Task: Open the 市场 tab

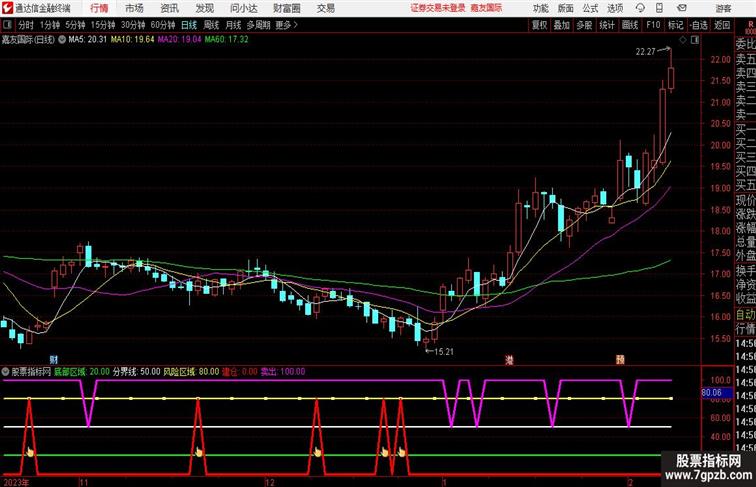Action: point(135,8)
